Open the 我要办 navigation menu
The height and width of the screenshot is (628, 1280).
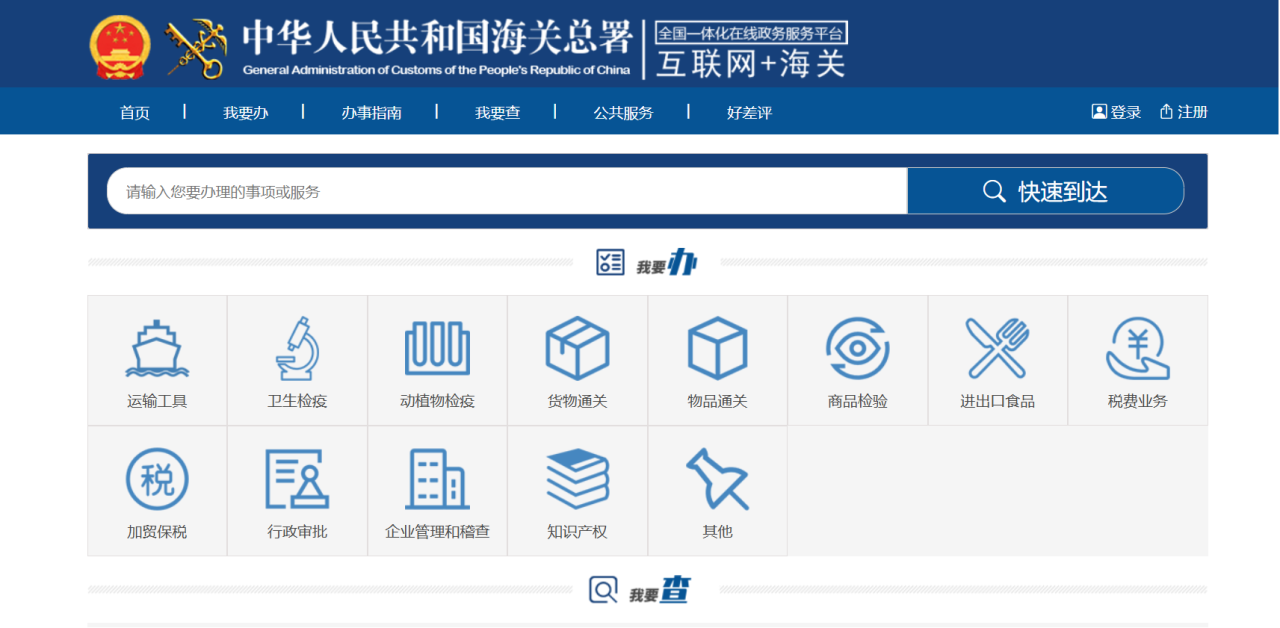(245, 112)
